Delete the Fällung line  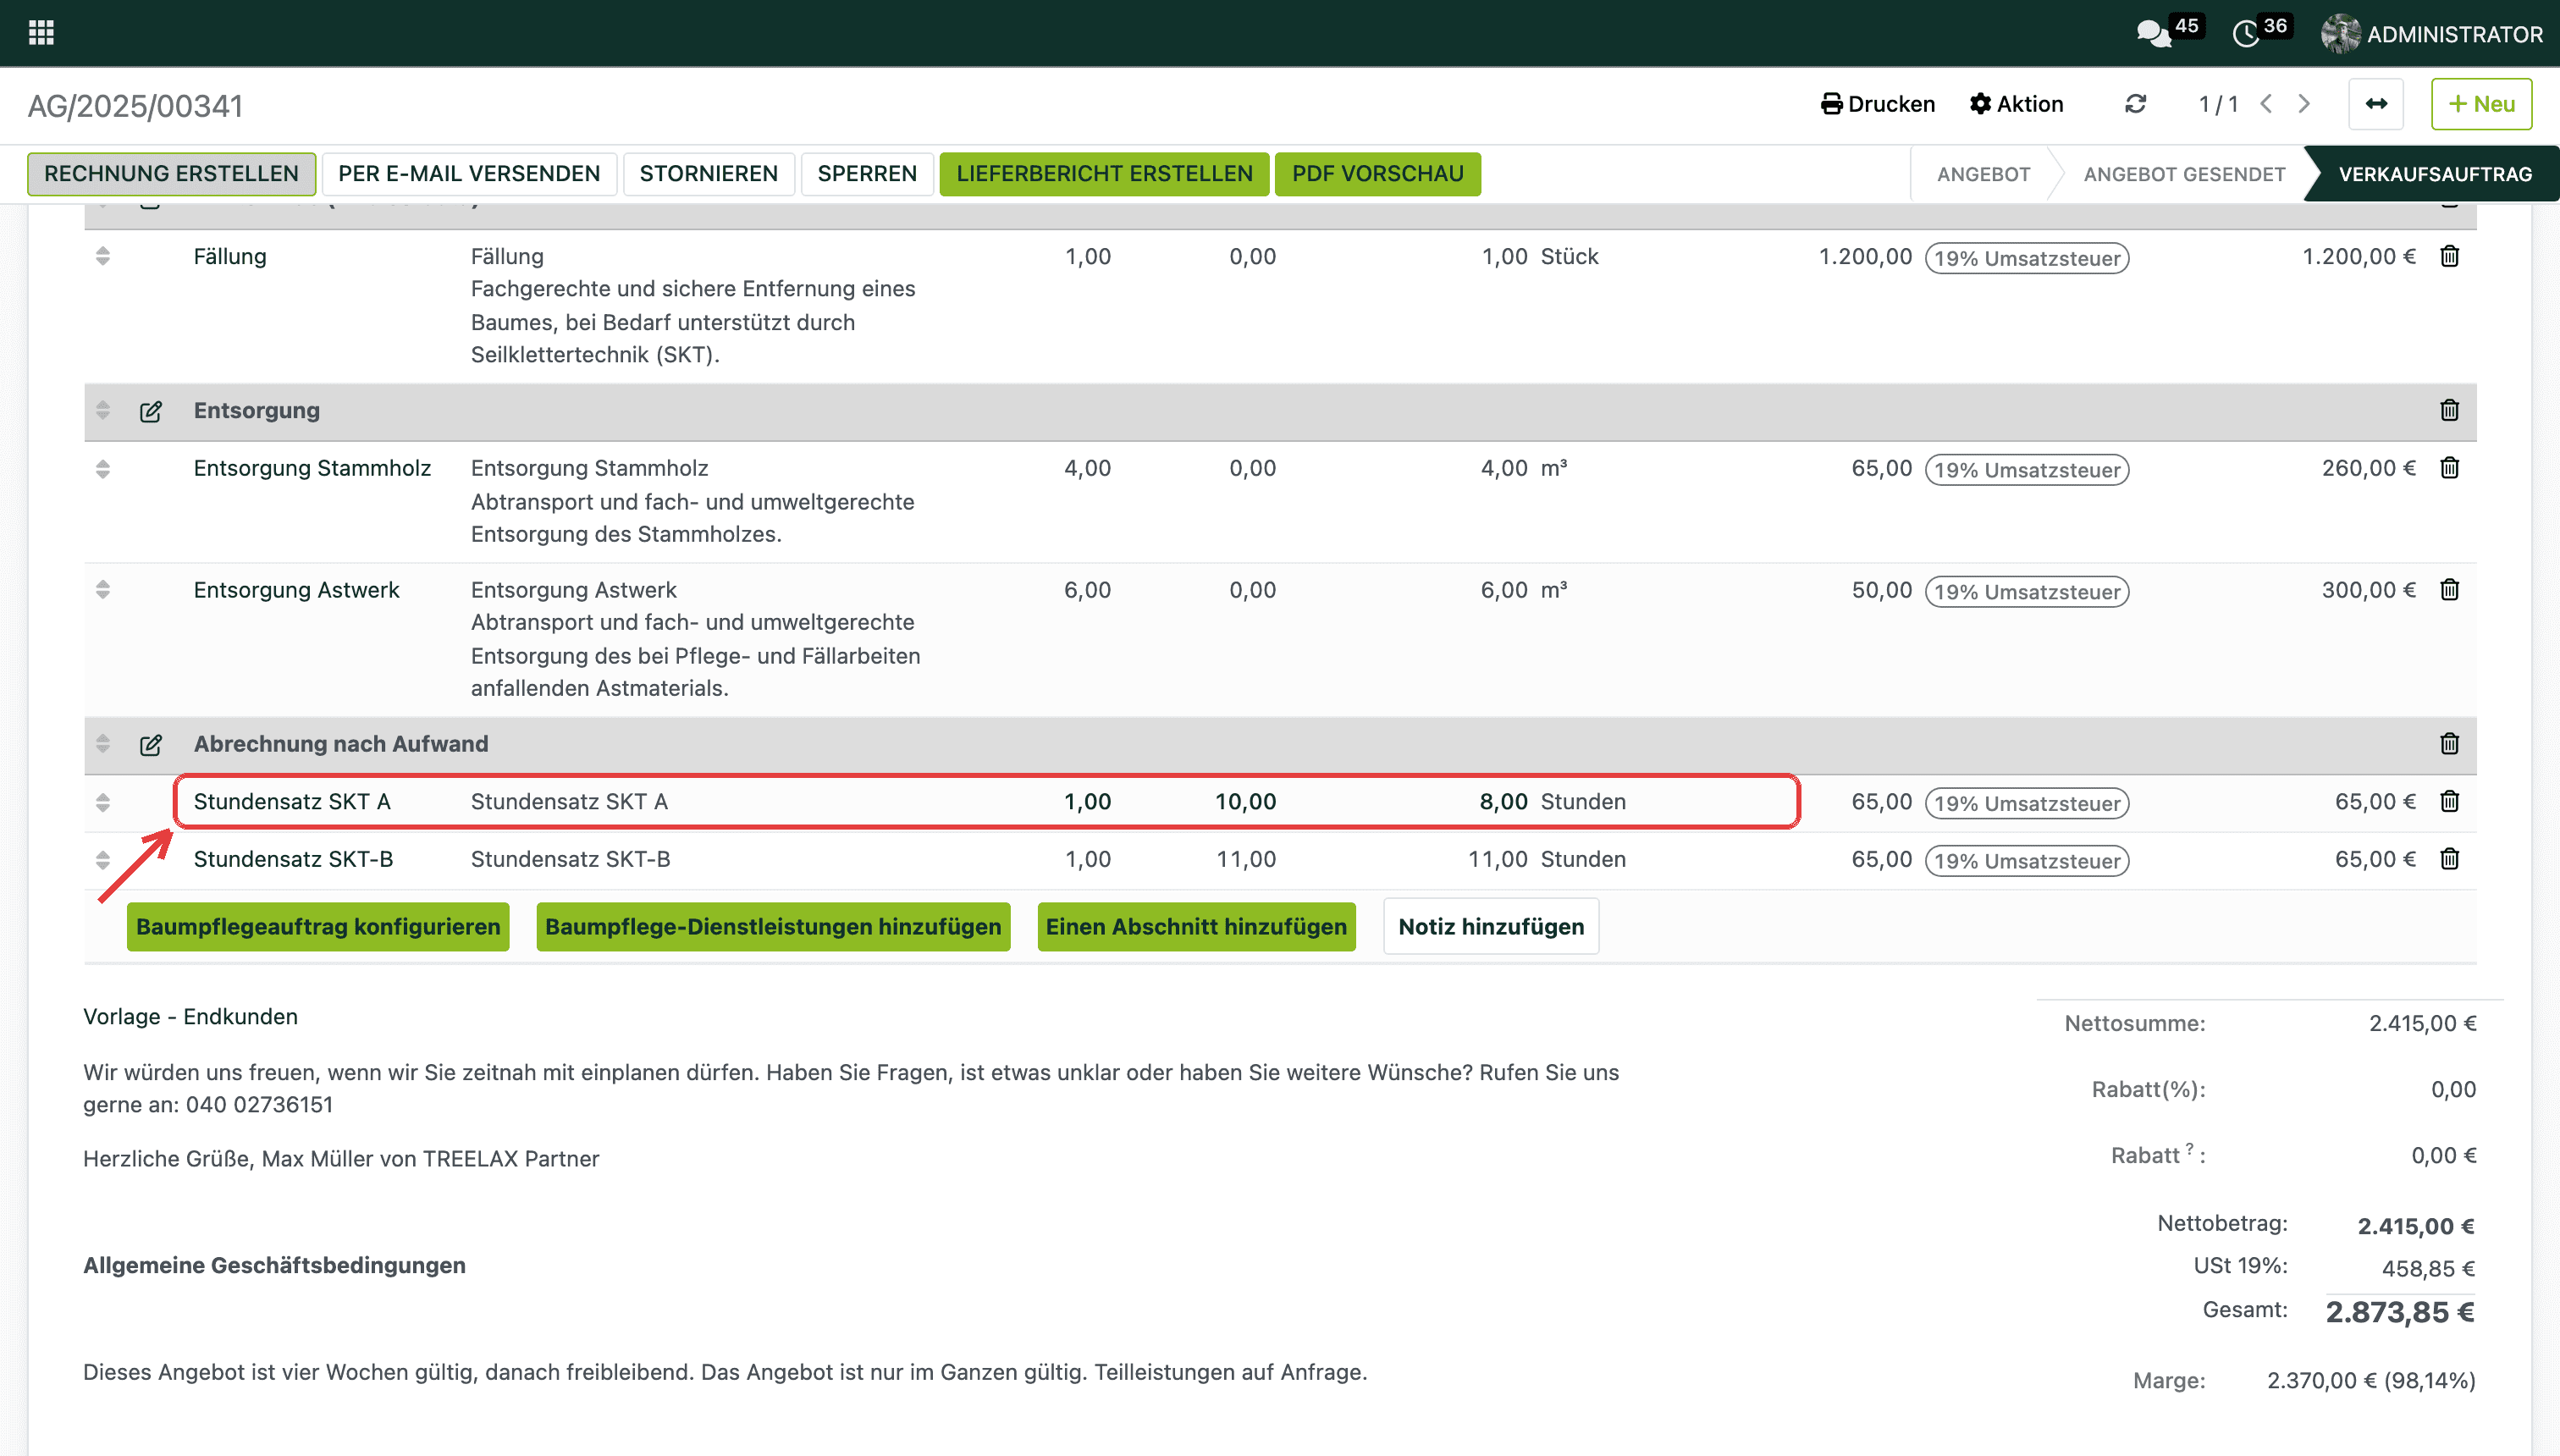pyautogui.click(x=2449, y=256)
